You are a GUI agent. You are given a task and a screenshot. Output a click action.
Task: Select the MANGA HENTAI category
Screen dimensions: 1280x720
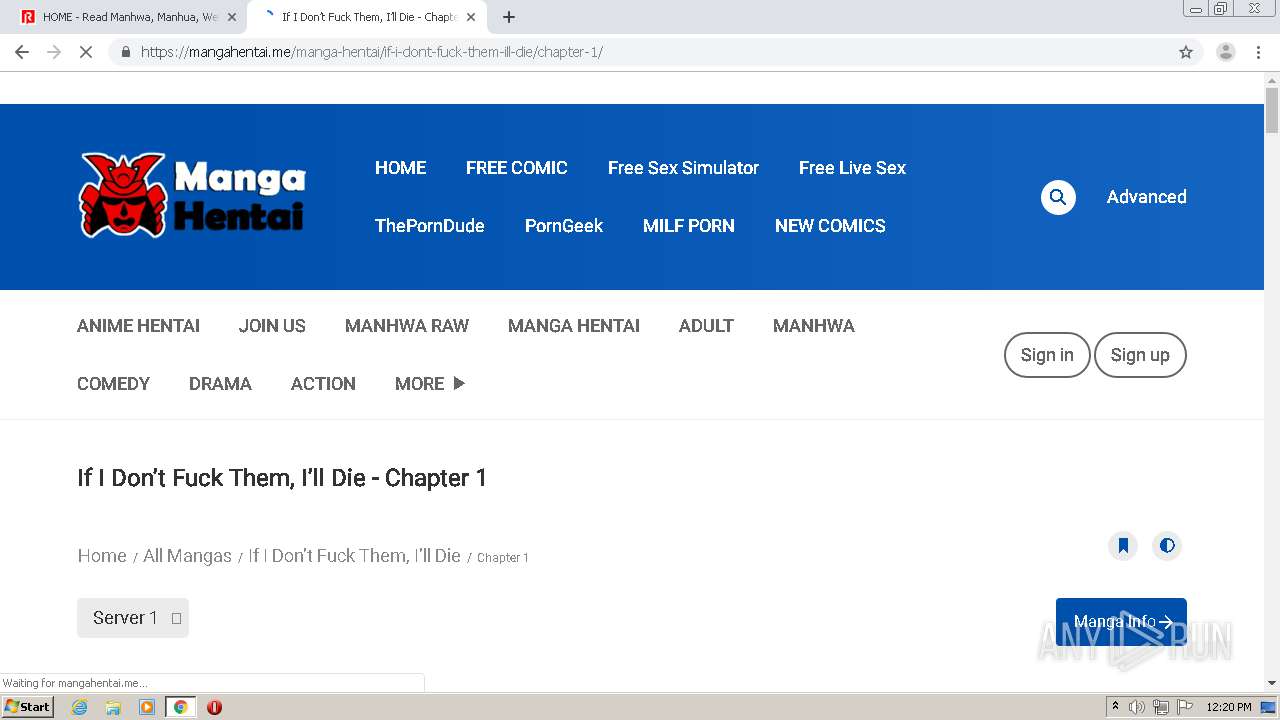coord(574,326)
